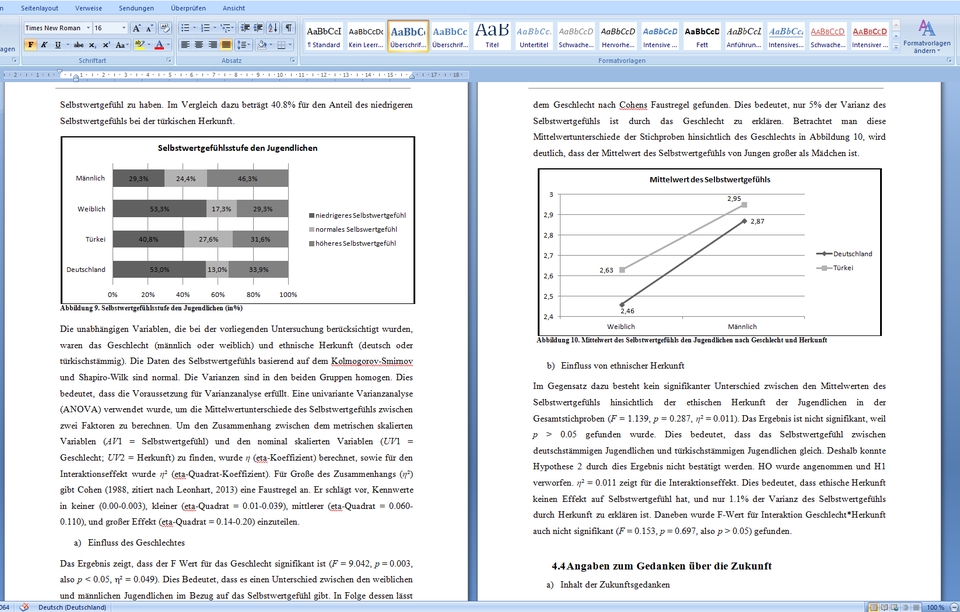Open the Überprüfen tab
Image resolution: width=960 pixels, height=612 pixels.
(x=189, y=8)
